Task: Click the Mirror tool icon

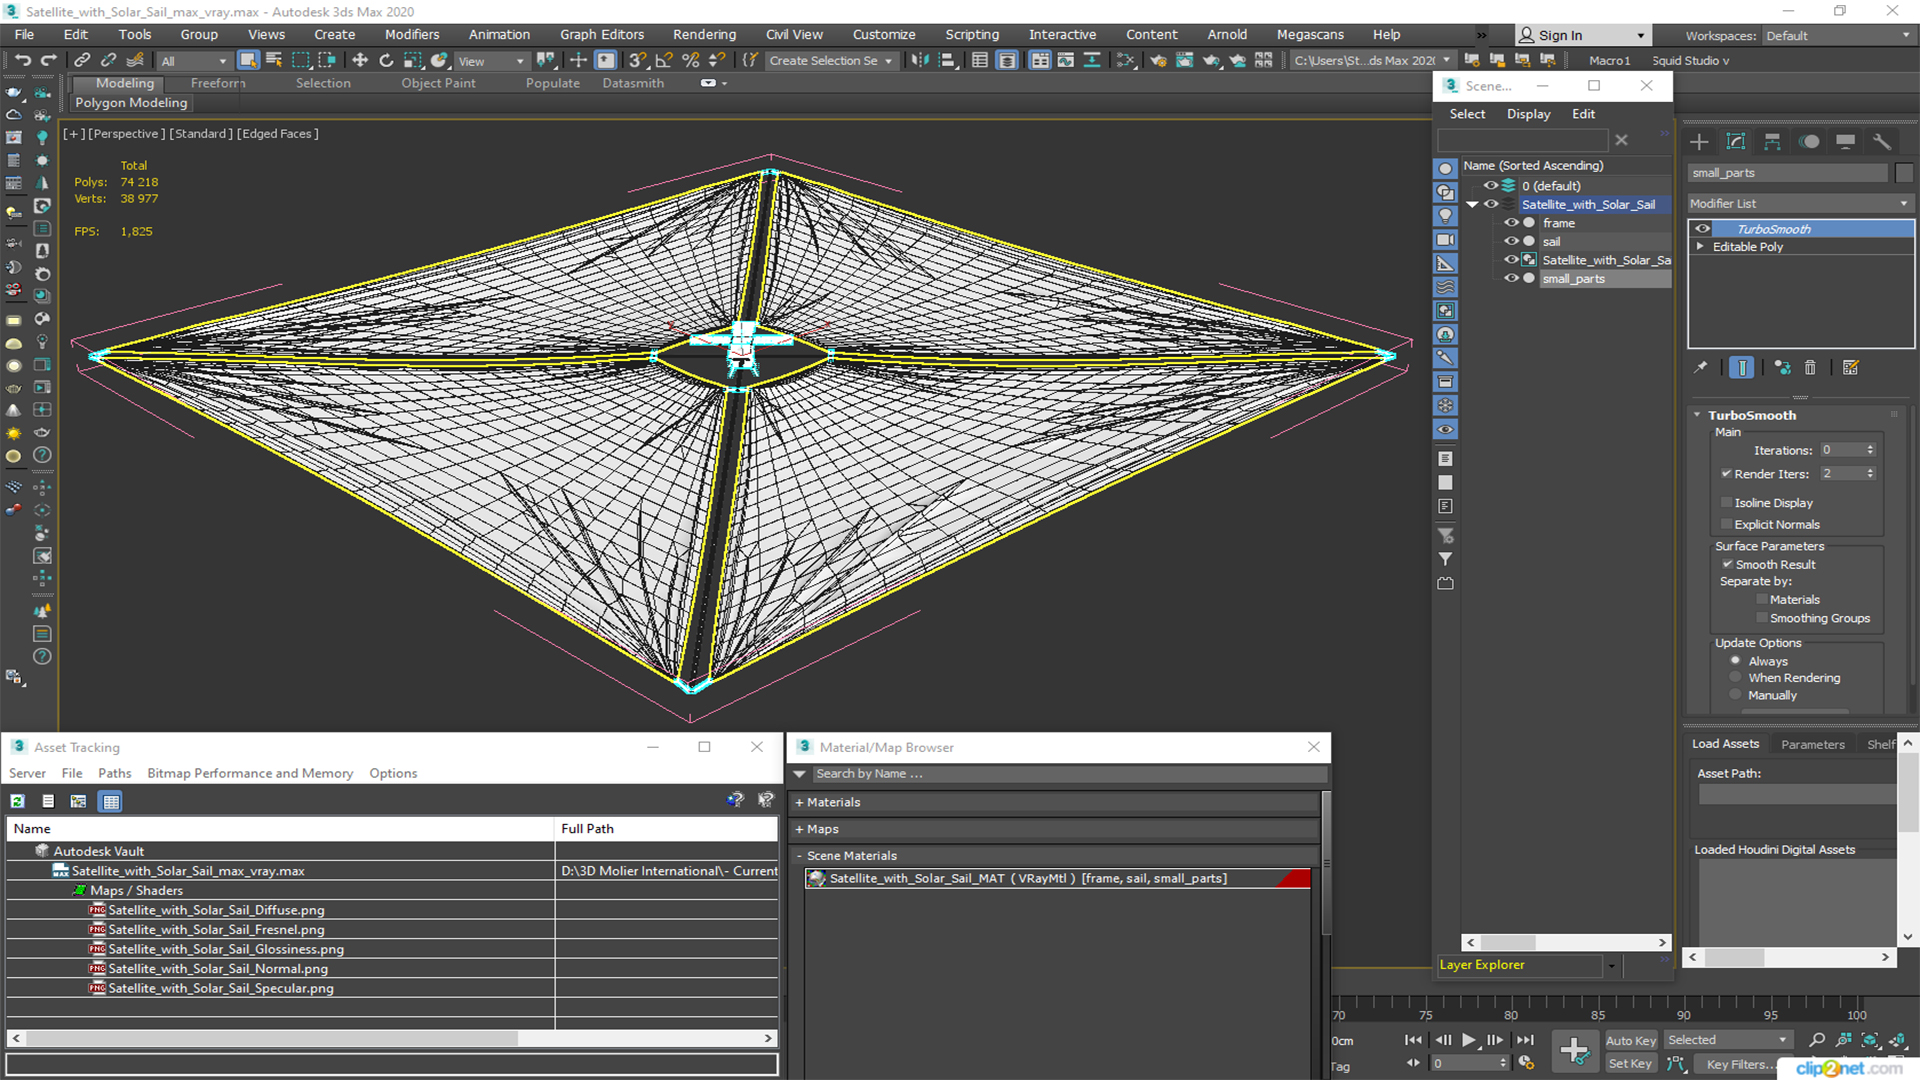Action: click(x=920, y=61)
